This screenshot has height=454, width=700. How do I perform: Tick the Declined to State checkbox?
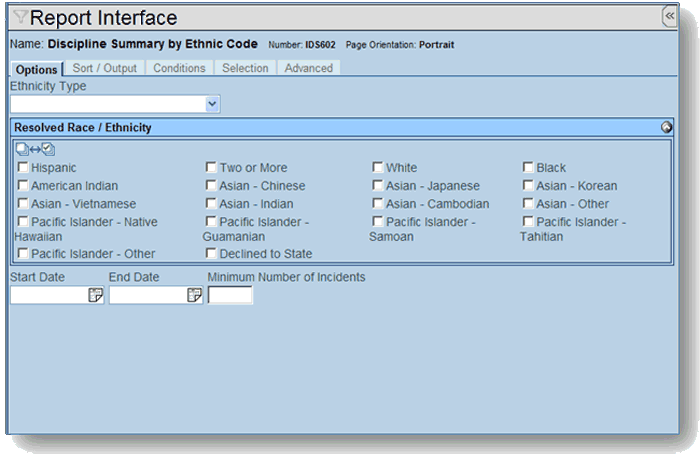(211, 254)
